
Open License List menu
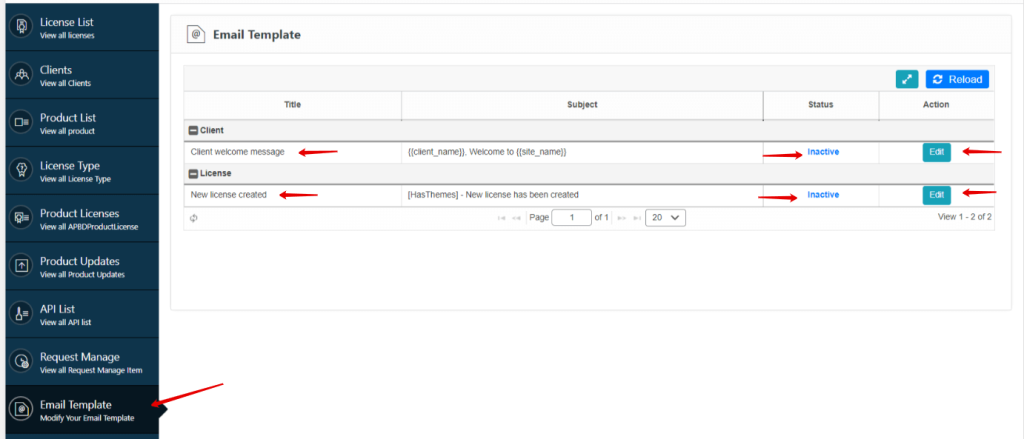82,27
